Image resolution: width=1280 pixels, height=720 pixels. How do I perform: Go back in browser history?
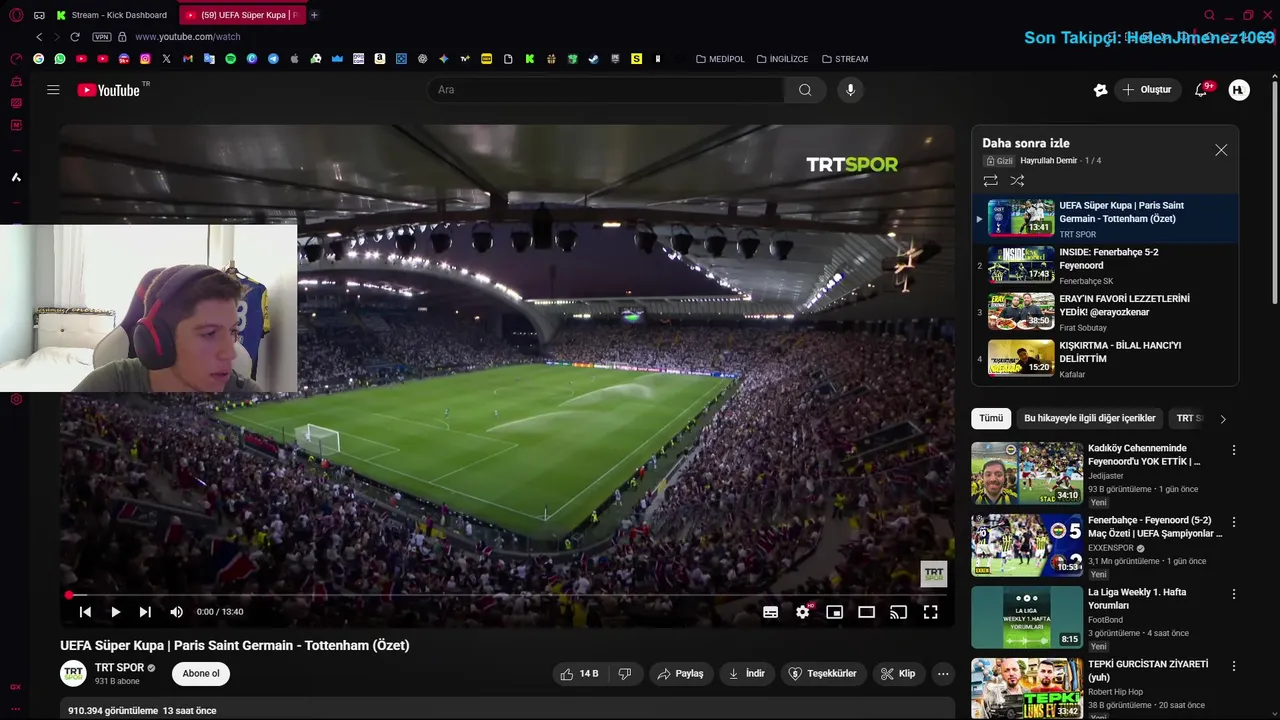[39, 37]
